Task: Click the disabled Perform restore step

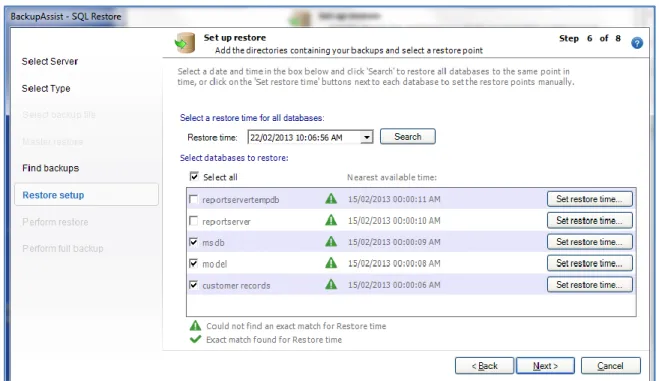Action: tap(55, 222)
